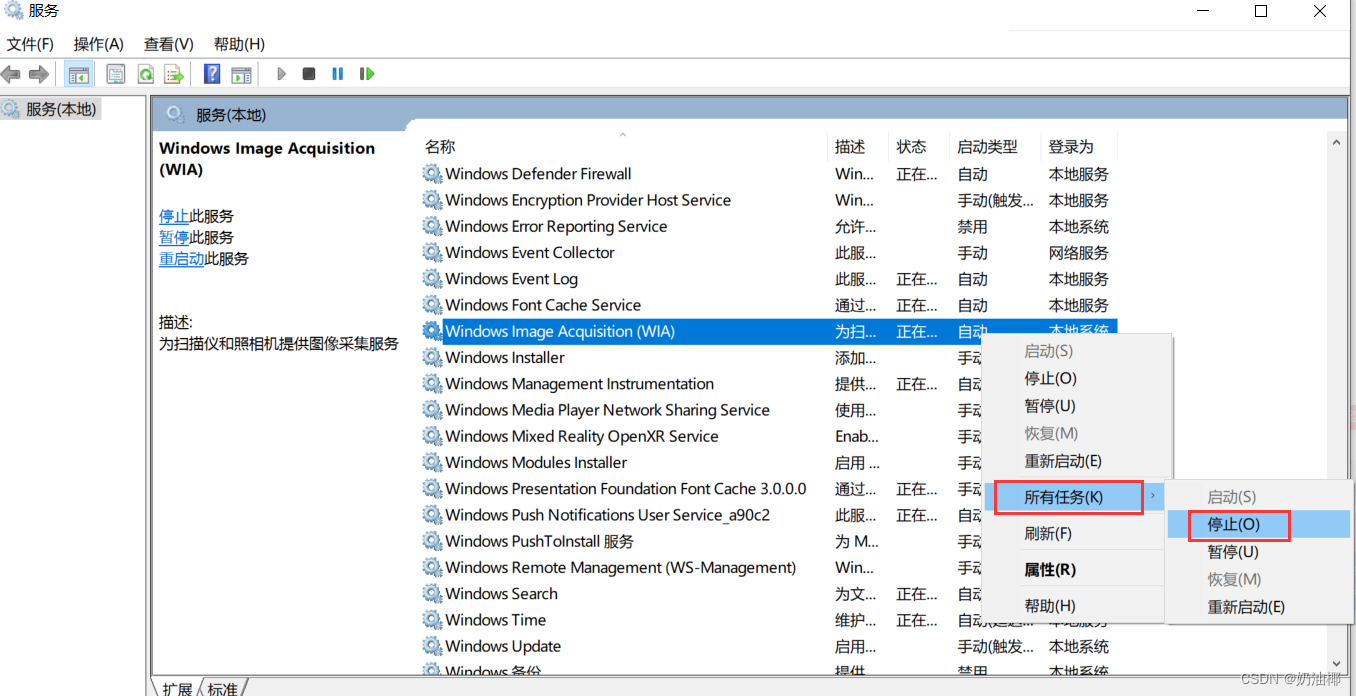Image resolution: width=1356 pixels, height=696 pixels.
Task: Click gear icon of Windows Event Log
Action: pos(432,279)
